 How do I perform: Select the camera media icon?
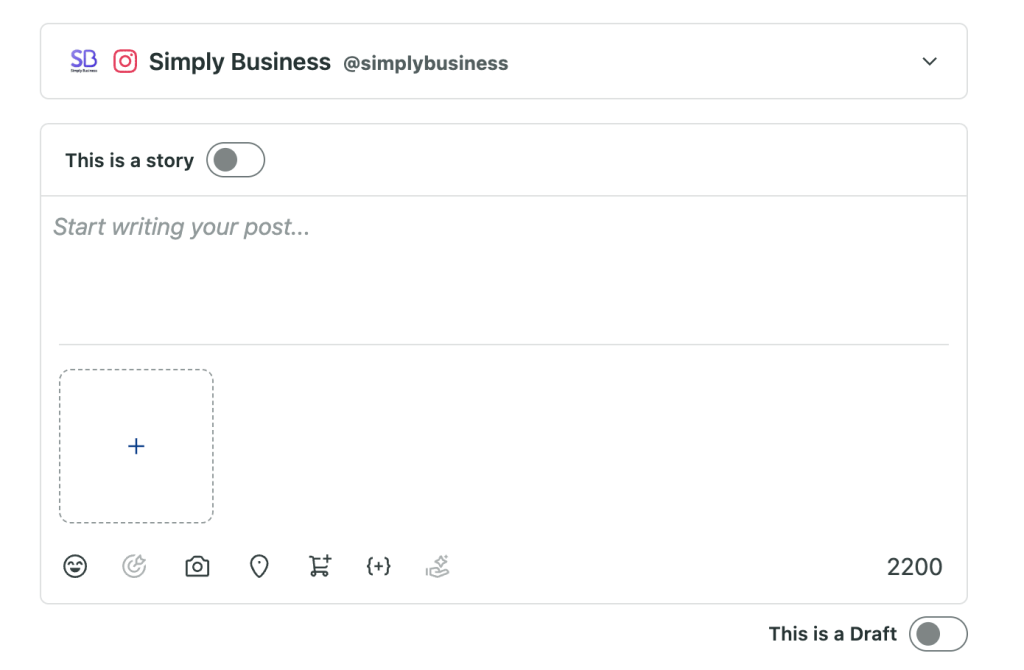pyautogui.click(x=197, y=566)
